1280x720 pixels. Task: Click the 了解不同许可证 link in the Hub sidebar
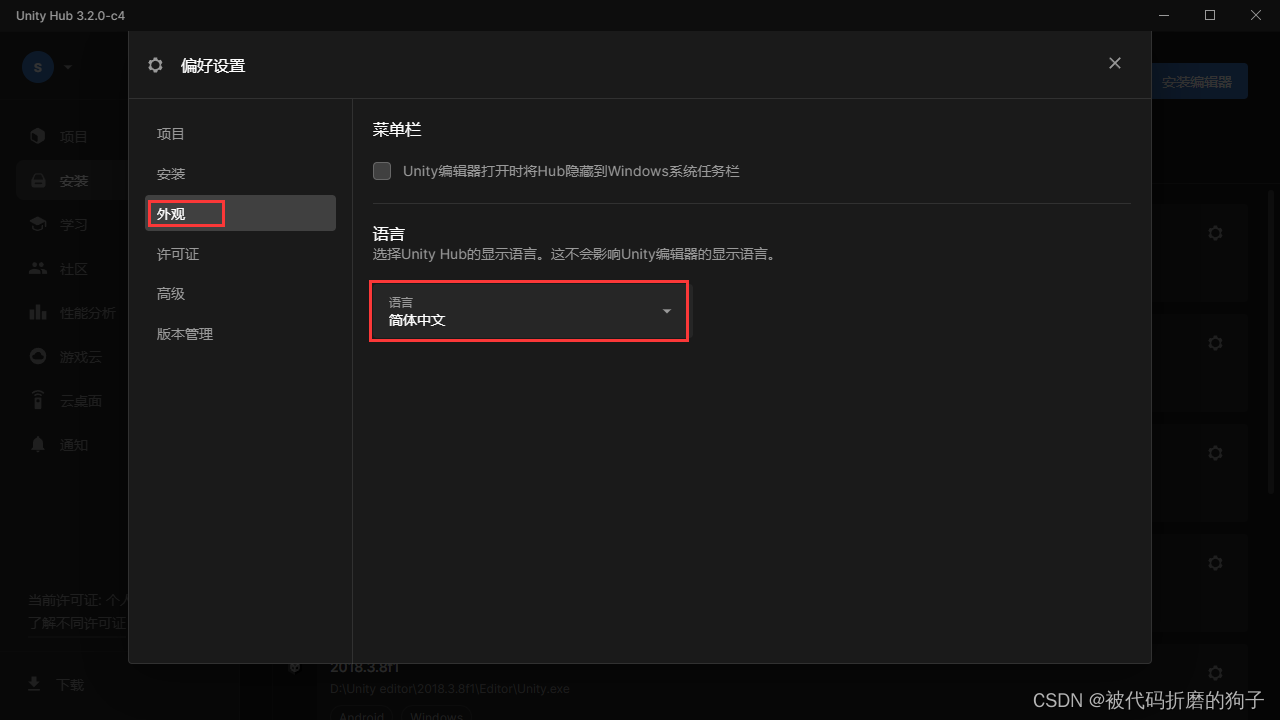pyautogui.click(x=77, y=623)
